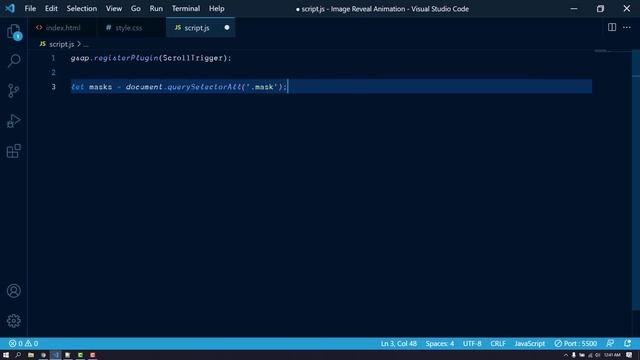
Task: Click on 'document' in line 3
Action: [144, 87]
